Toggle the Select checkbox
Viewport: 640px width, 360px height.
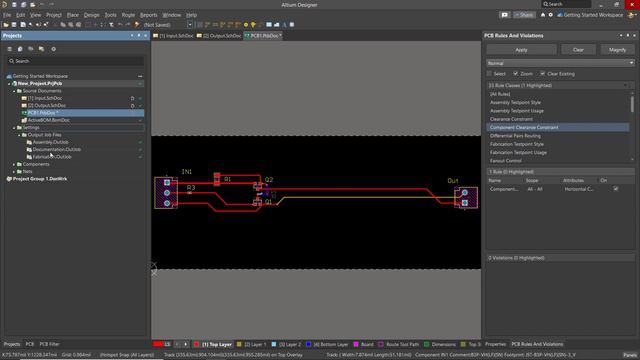coord(489,73)
